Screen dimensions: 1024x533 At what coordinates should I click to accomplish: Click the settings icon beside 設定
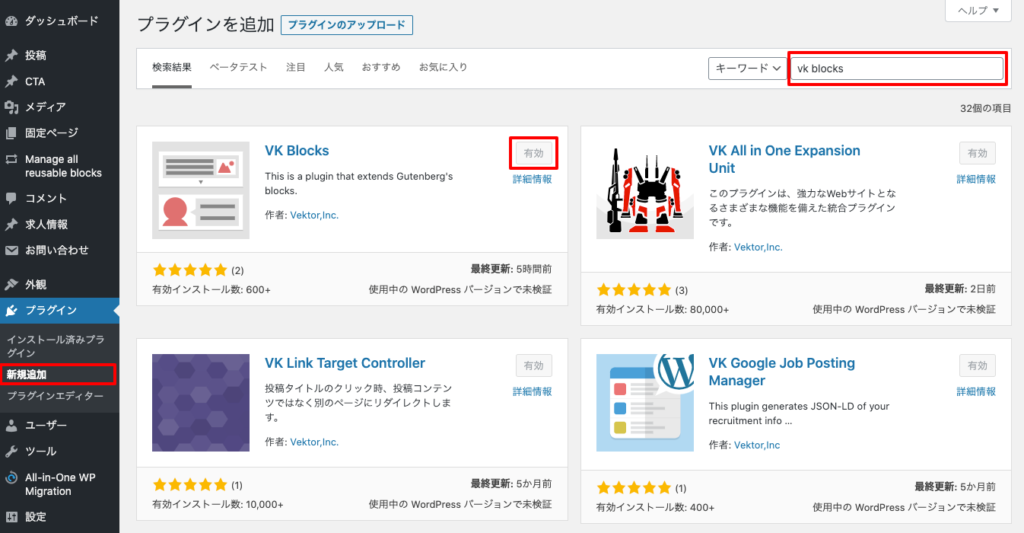pos(11,517)
